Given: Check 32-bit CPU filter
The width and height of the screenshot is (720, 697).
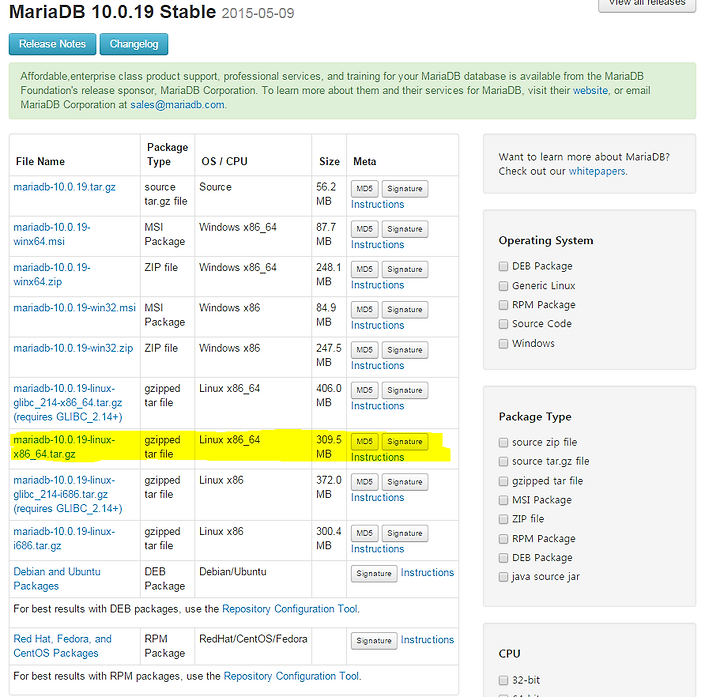Looking at the screenshot, I should click(503, 680).
